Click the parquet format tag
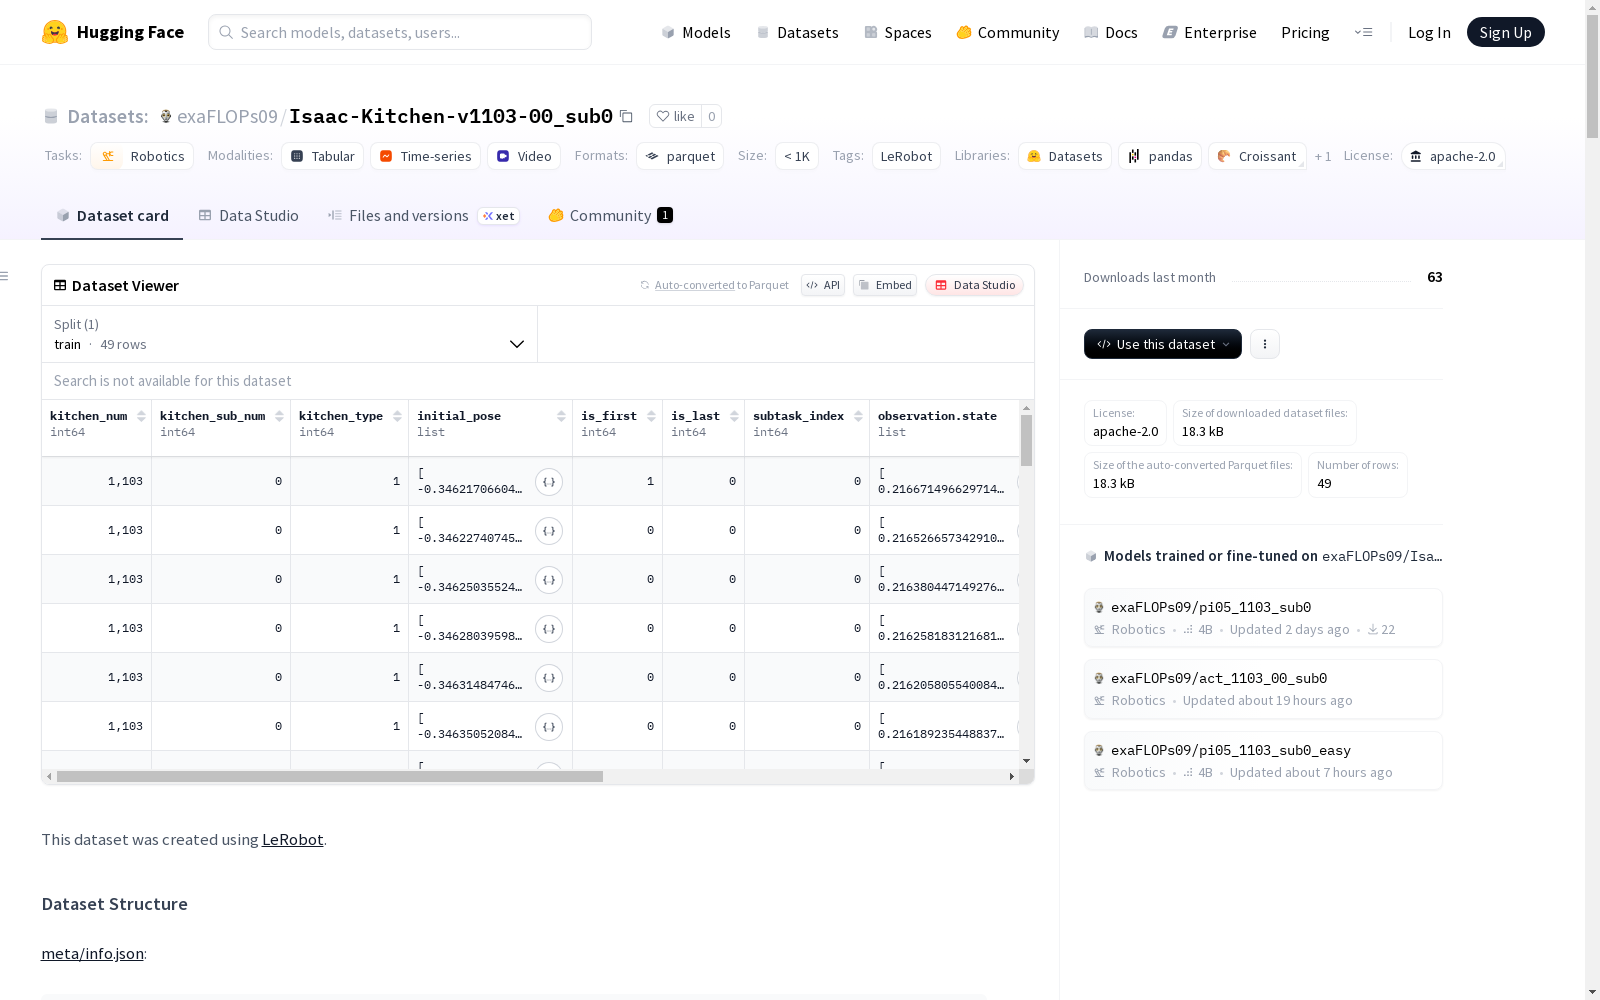The image size is (1600, 1000). pos(680,156)
